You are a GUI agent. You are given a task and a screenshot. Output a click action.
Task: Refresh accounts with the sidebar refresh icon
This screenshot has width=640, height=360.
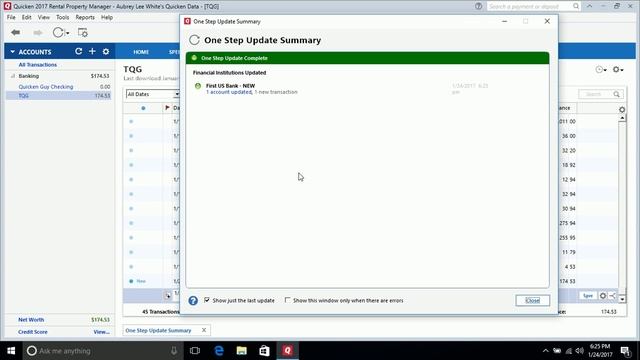(78, 51)
